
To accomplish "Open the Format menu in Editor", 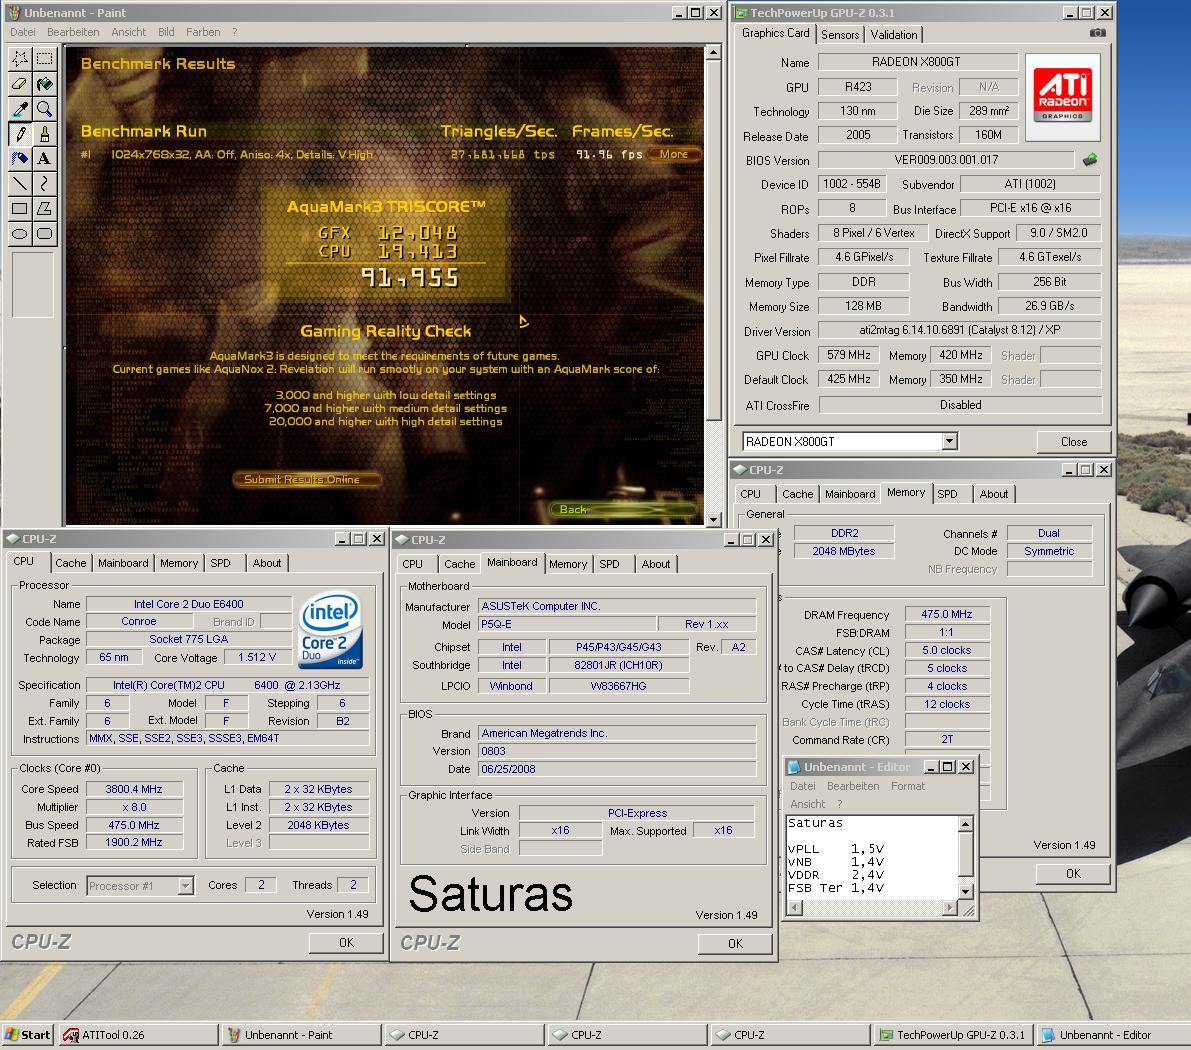I will pos(908,786).
